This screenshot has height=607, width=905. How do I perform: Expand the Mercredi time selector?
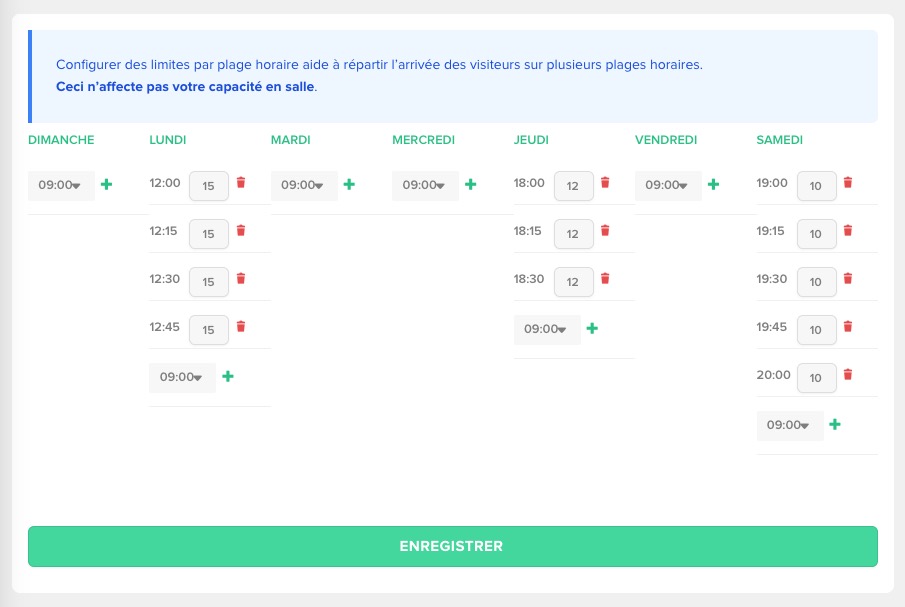[x=425, y=185]
